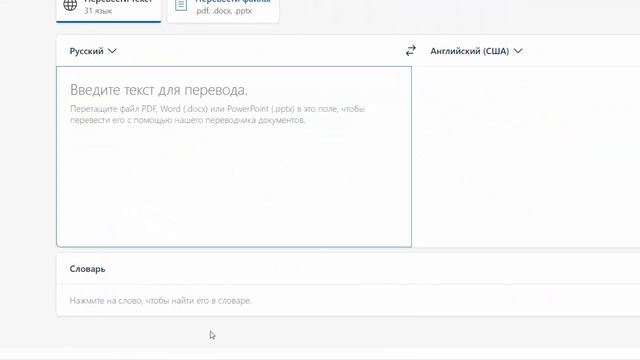Click the document icon for file translation
Screen dimensions: 640x360
click(181, 5)
